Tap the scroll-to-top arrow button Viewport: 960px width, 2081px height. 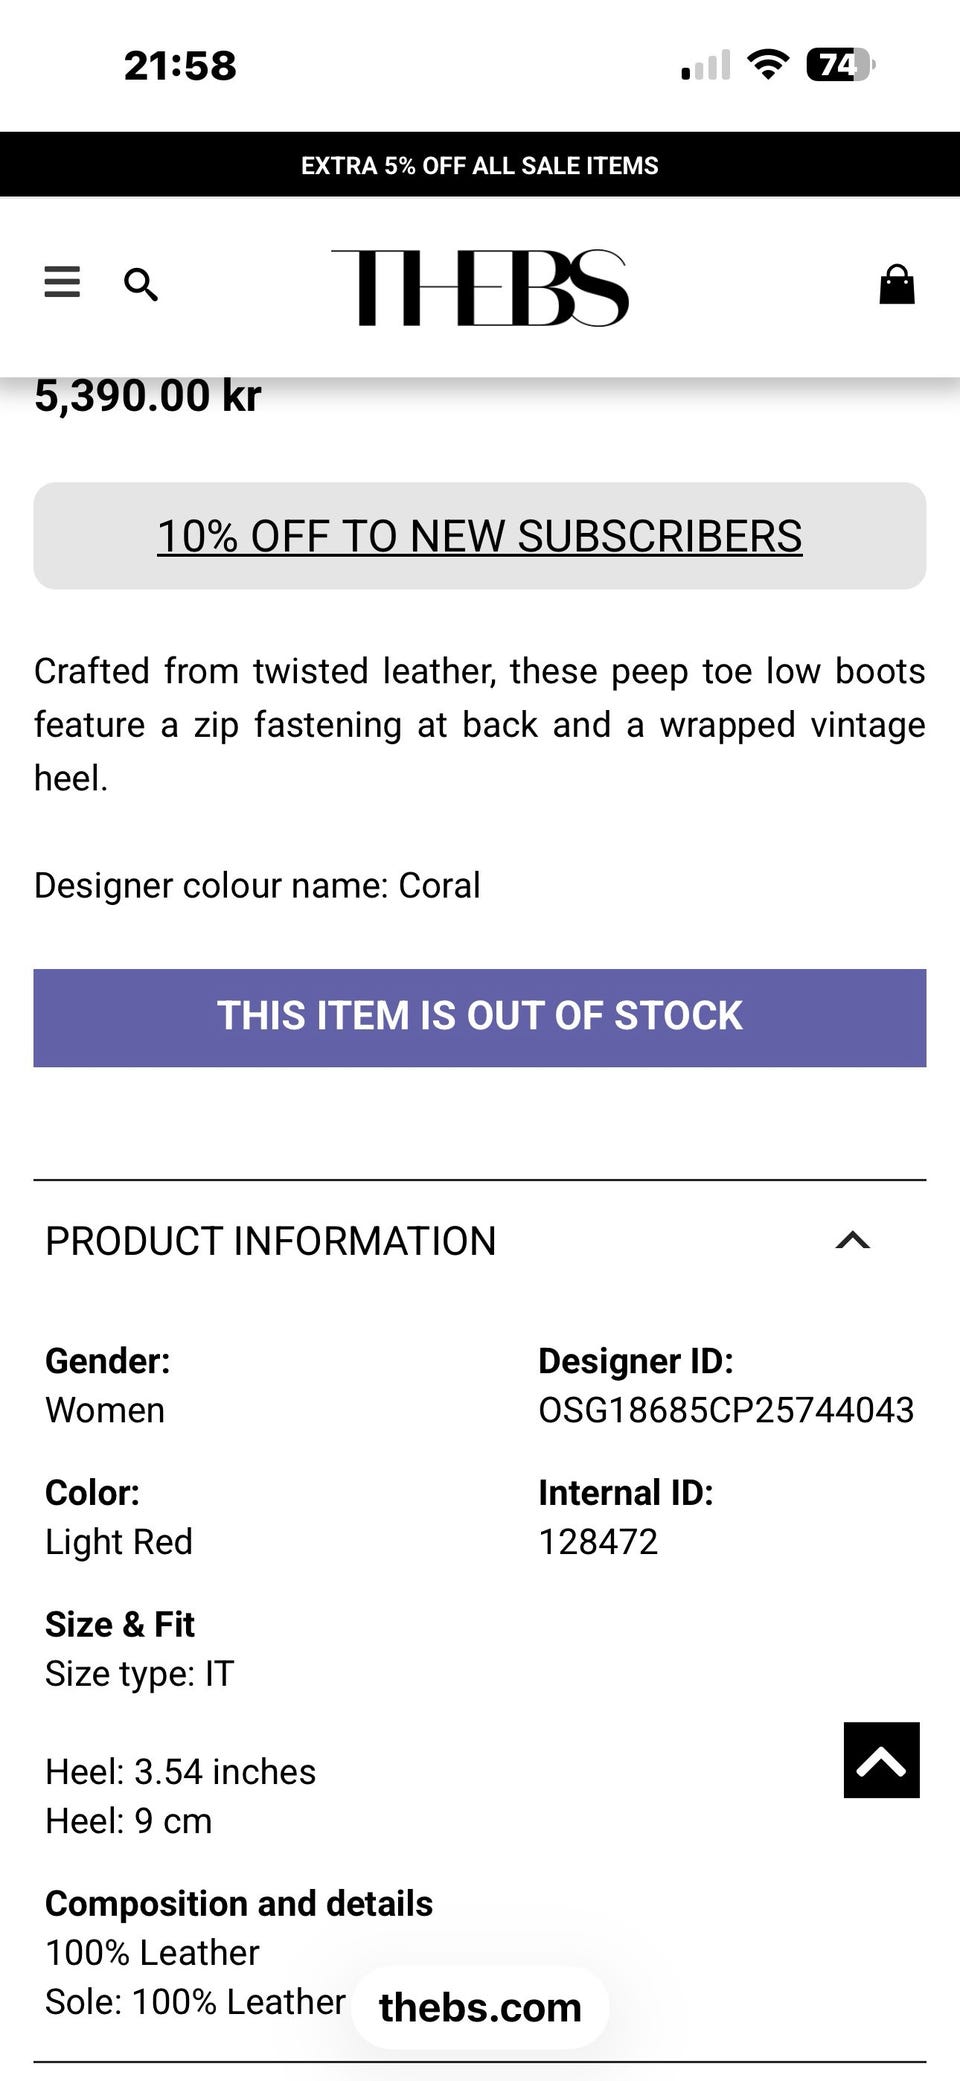[881, 1760]
